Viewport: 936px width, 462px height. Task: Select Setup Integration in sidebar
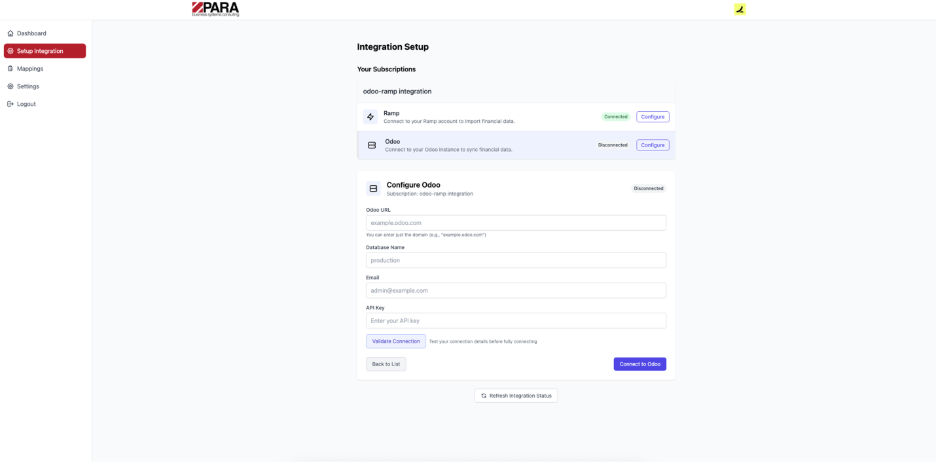pos(45,51)
